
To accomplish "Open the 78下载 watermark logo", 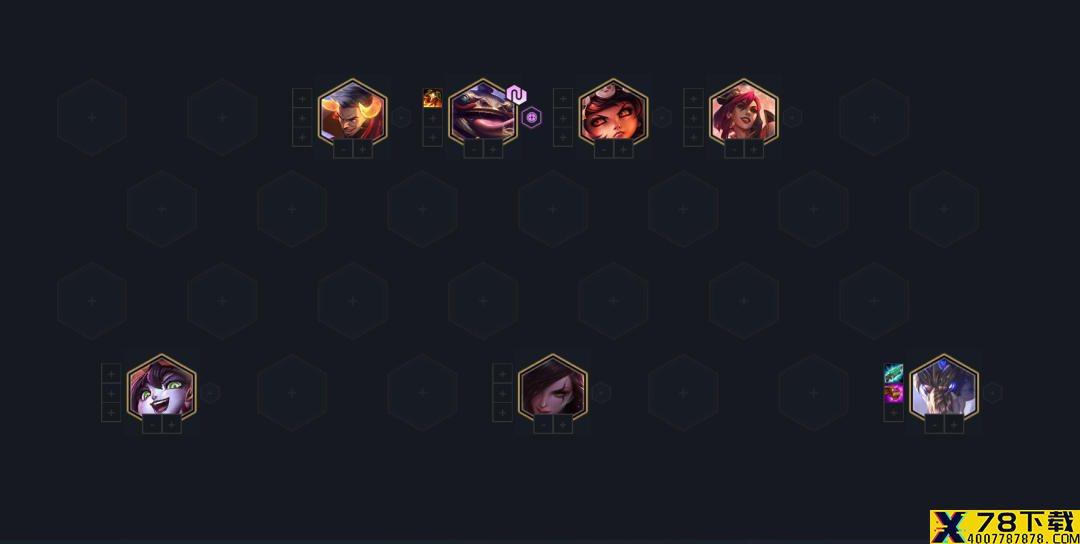I will pos(1005,527).
